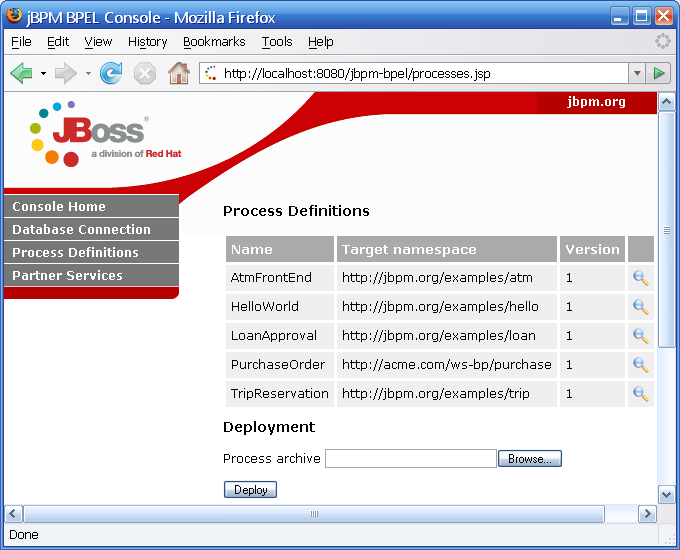
Task: Open the Edit menu
Action: (x=58, y=42)
